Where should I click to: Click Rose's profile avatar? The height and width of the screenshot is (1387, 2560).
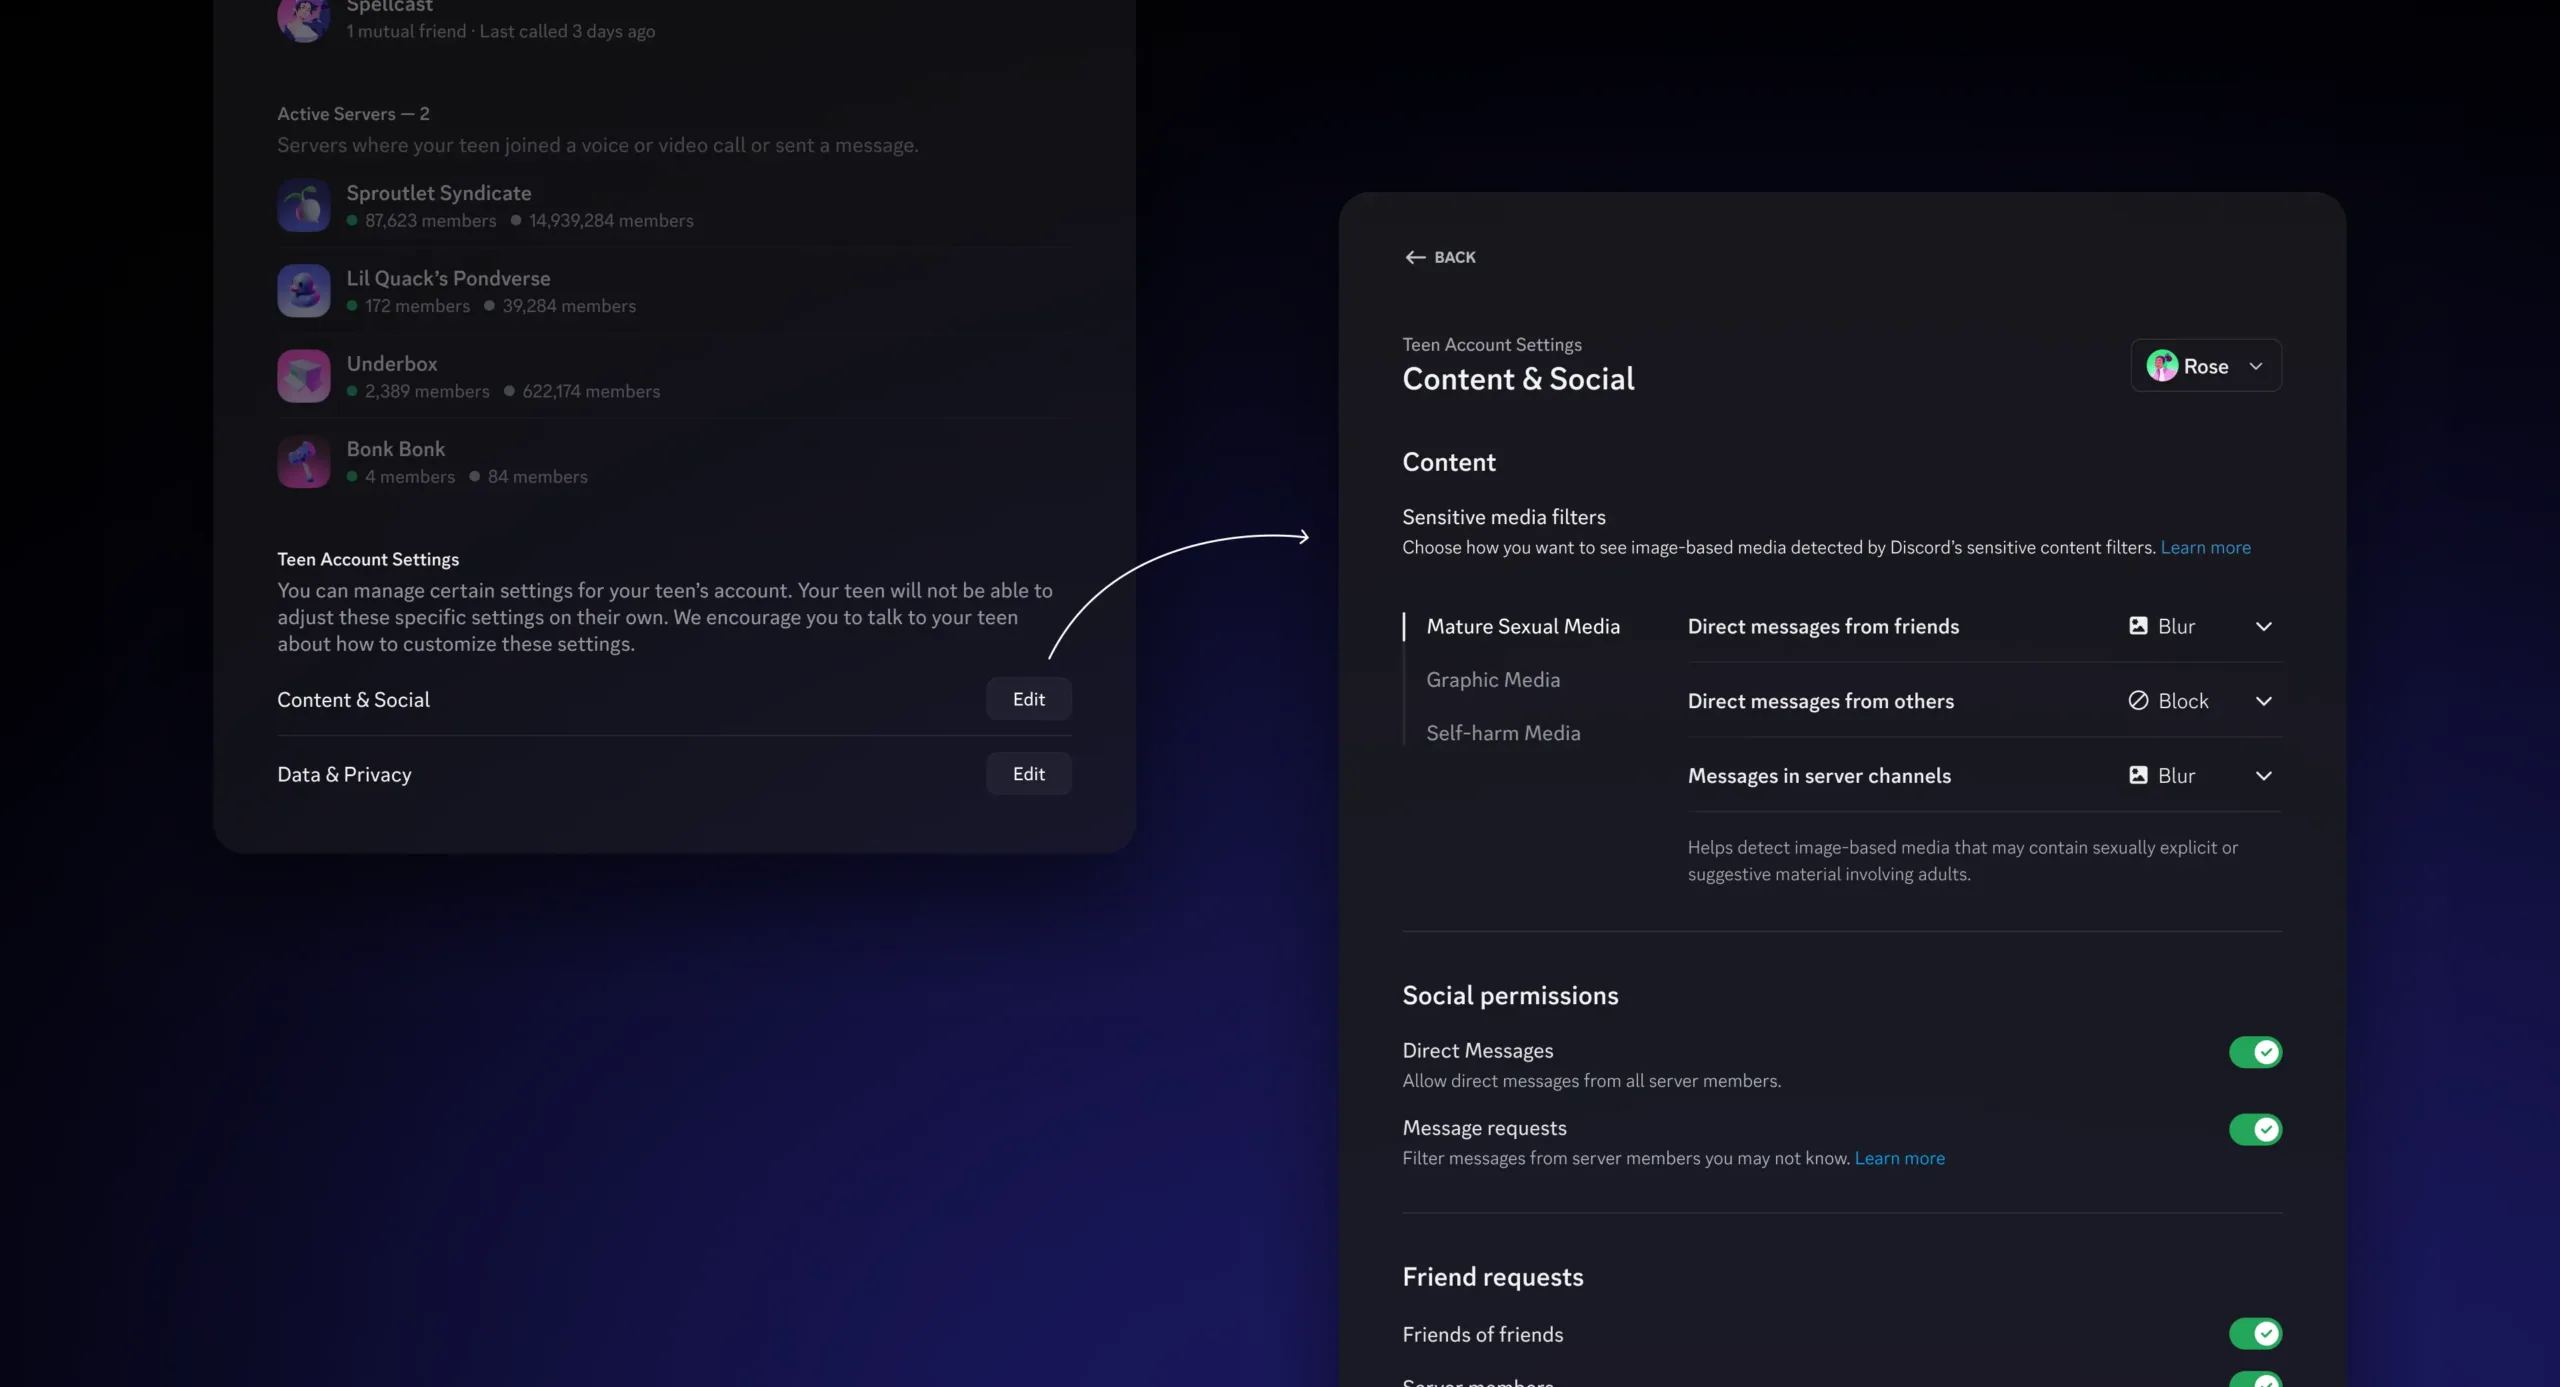[x=2162, y=366]
